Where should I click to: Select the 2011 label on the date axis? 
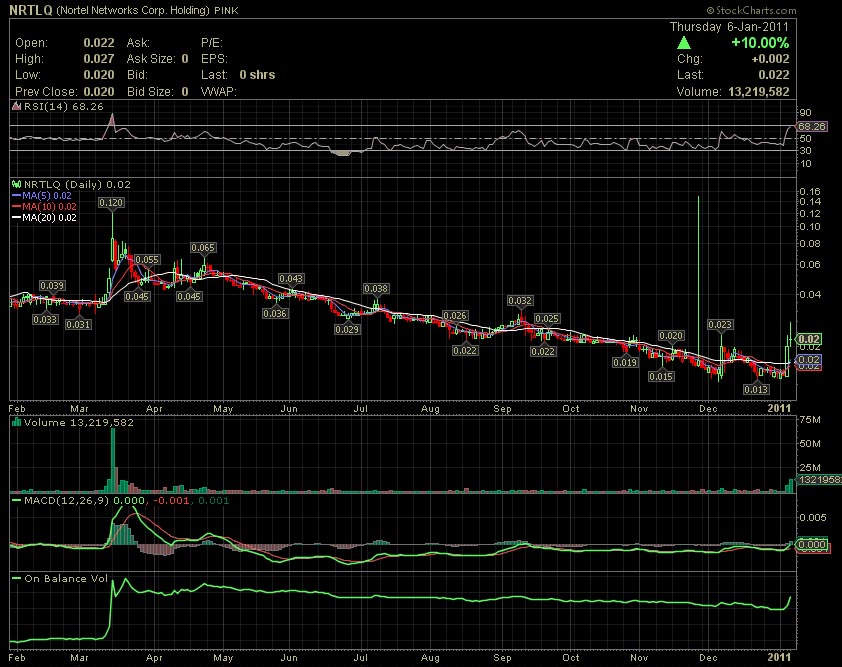pos(778,408)
